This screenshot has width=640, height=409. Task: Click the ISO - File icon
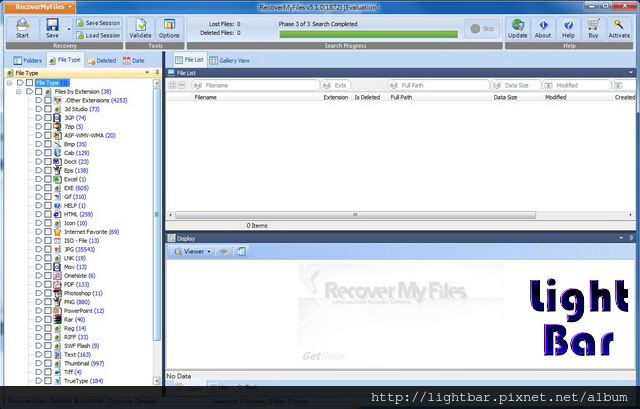[x=58, y=240]
